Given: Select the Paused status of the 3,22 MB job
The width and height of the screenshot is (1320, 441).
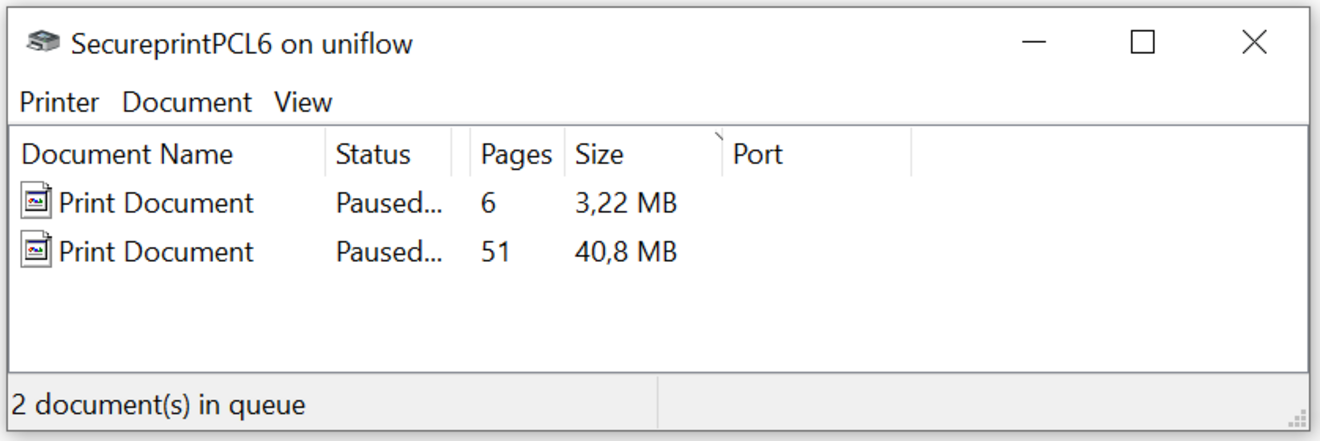Looking at the screenshot, I should tap(388, 203).
